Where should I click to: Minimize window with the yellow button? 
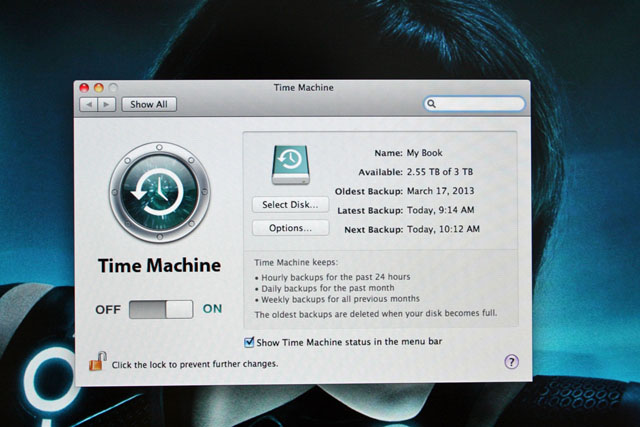click(x=99, y=87)
